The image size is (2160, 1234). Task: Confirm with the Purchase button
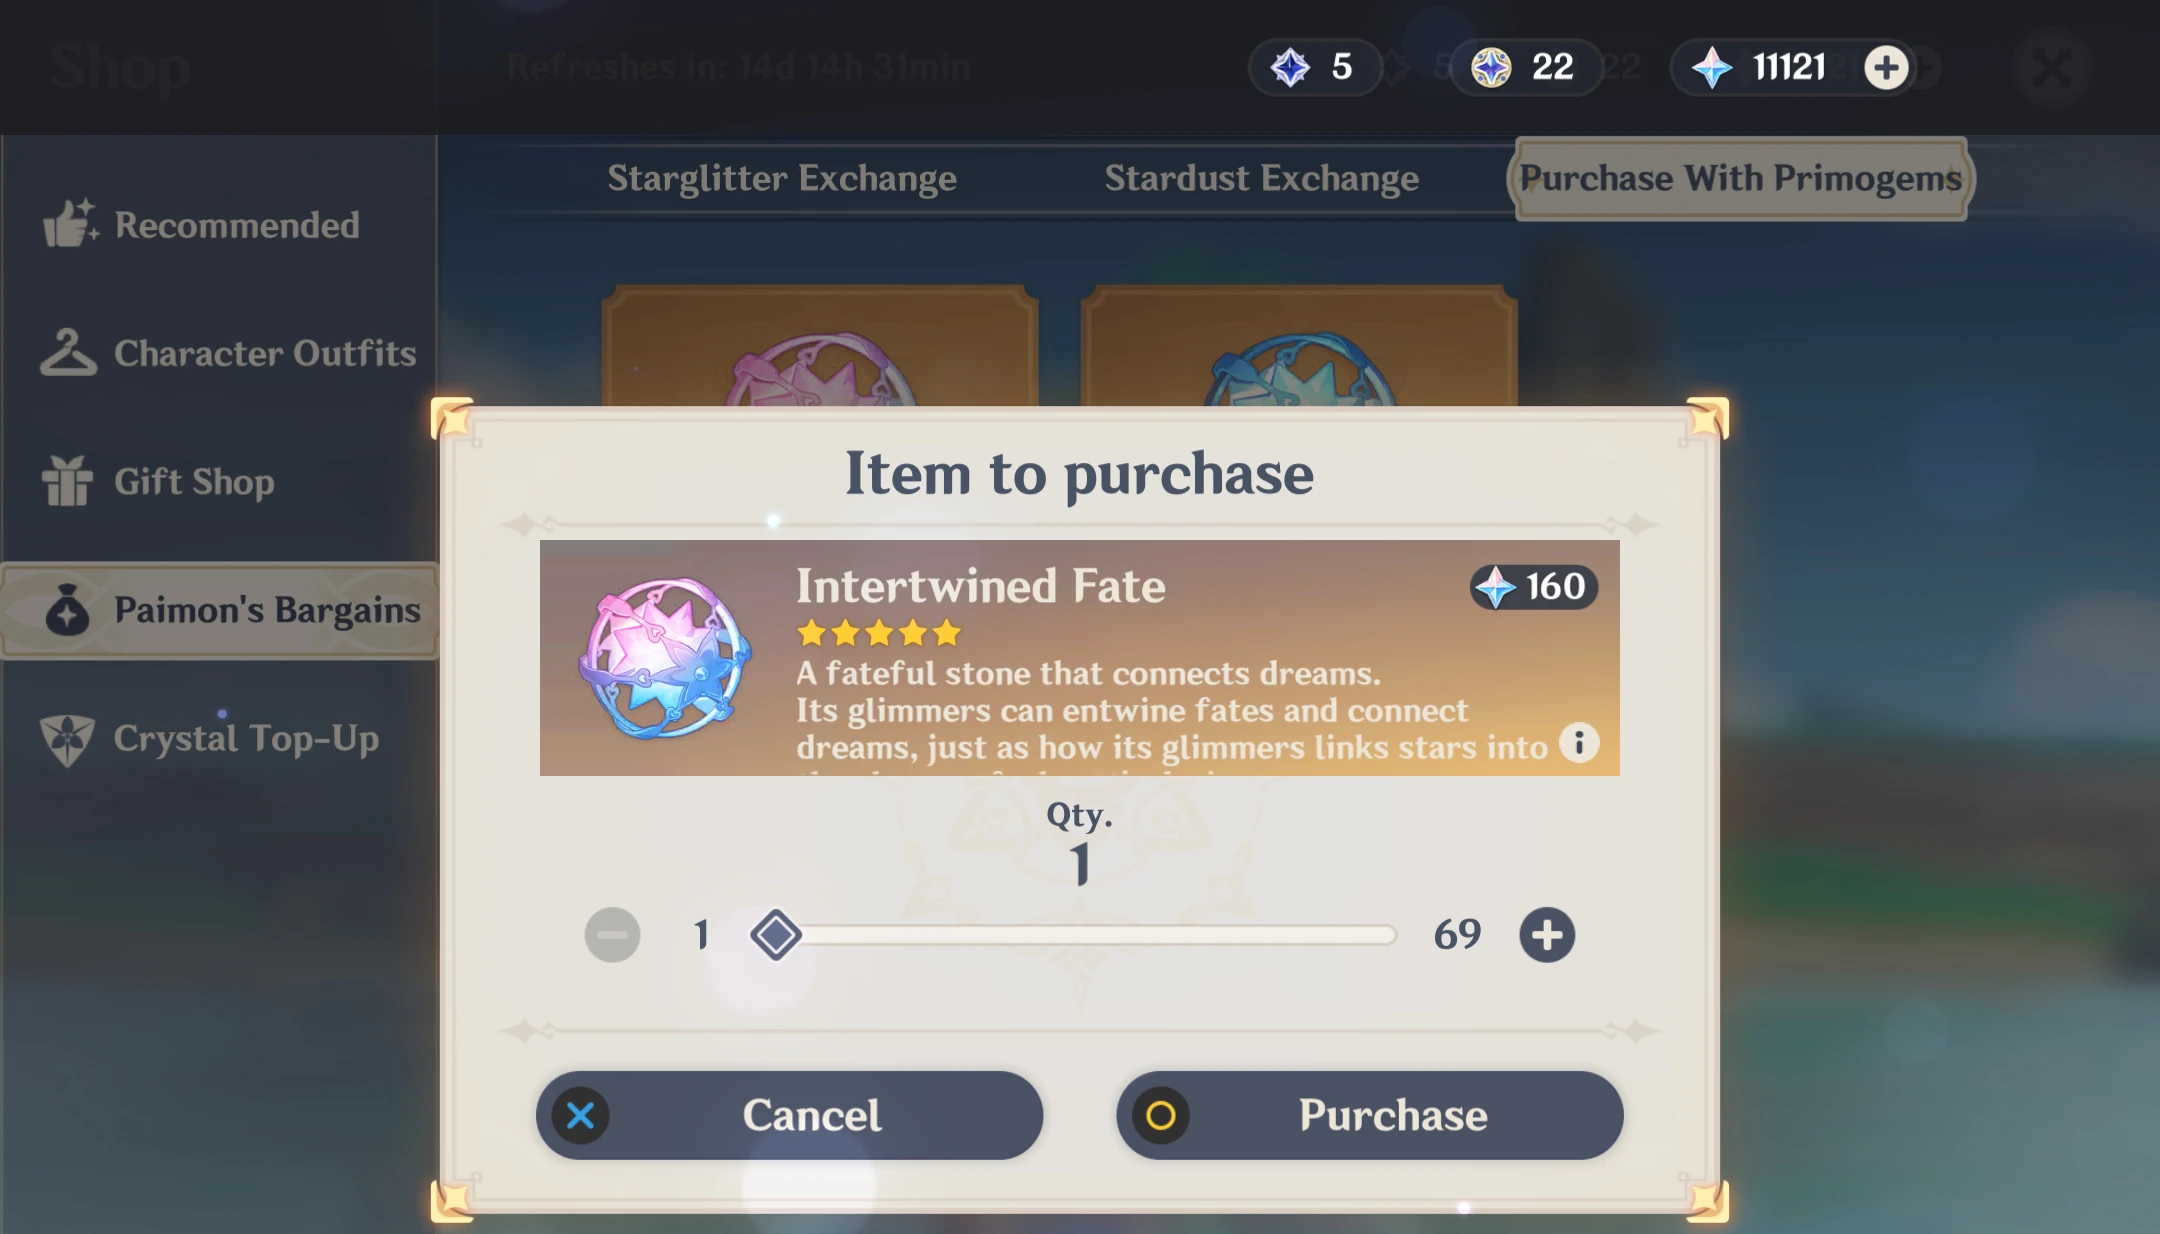[1370, 1115]
